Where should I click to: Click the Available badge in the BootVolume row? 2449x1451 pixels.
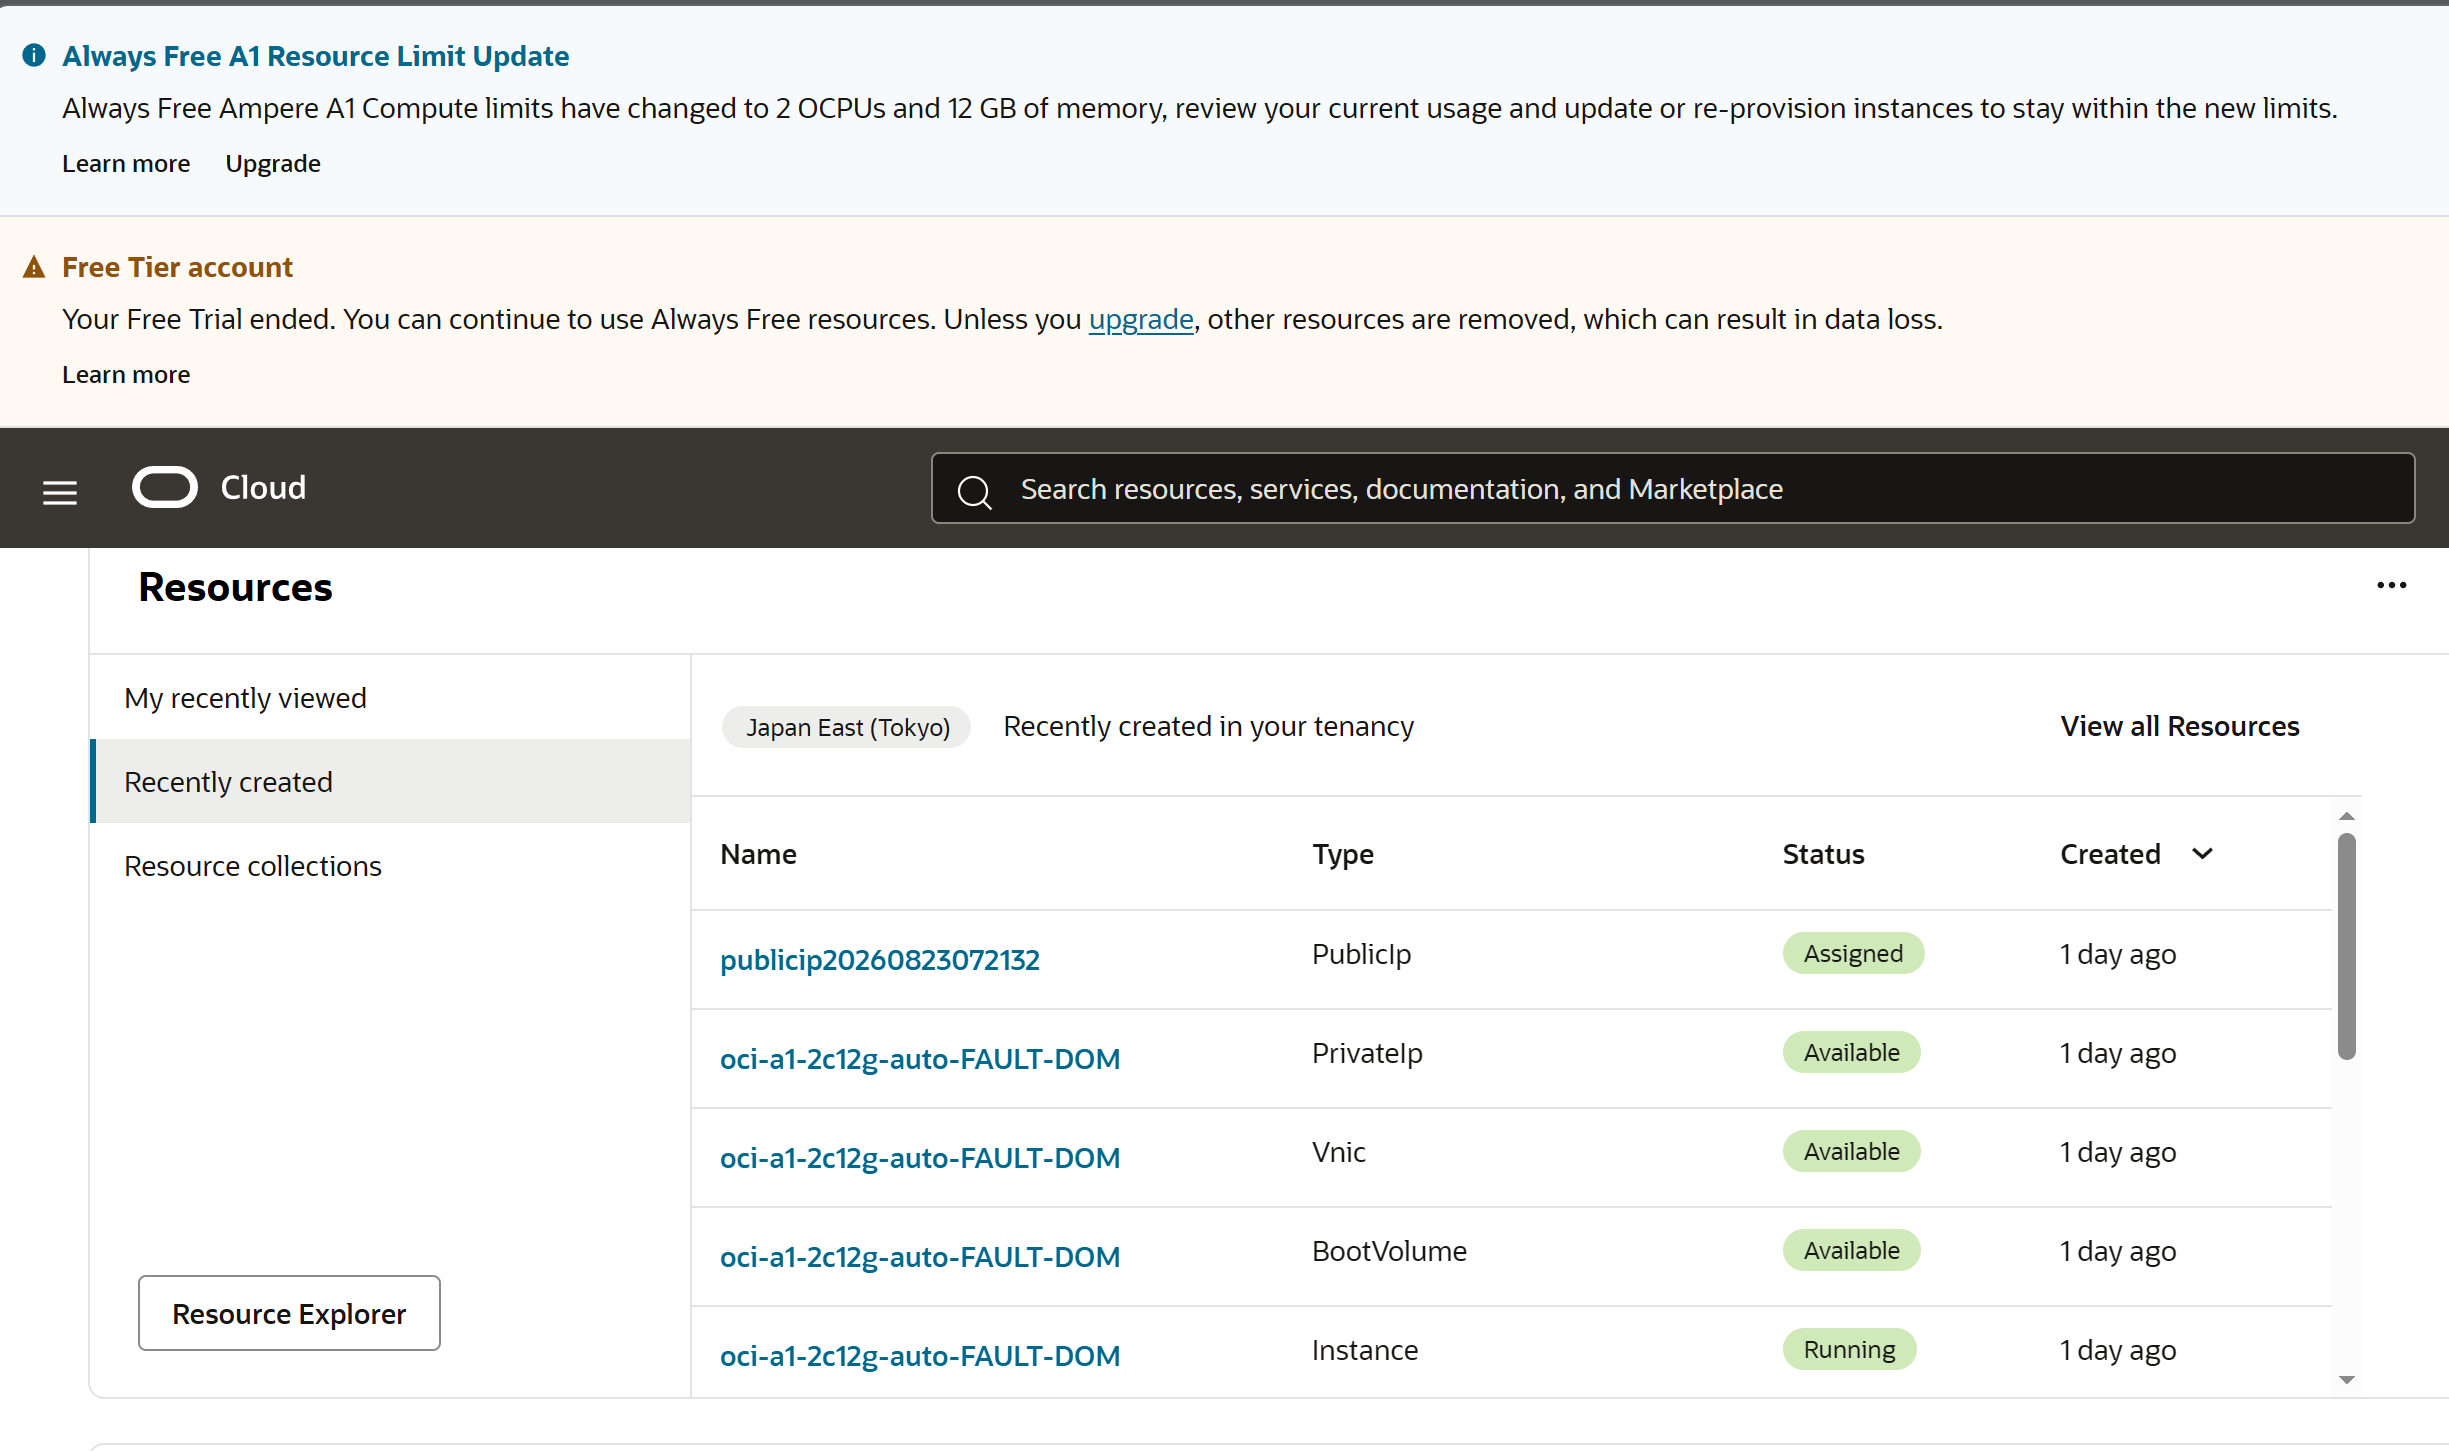[x=1851, y=1250]
